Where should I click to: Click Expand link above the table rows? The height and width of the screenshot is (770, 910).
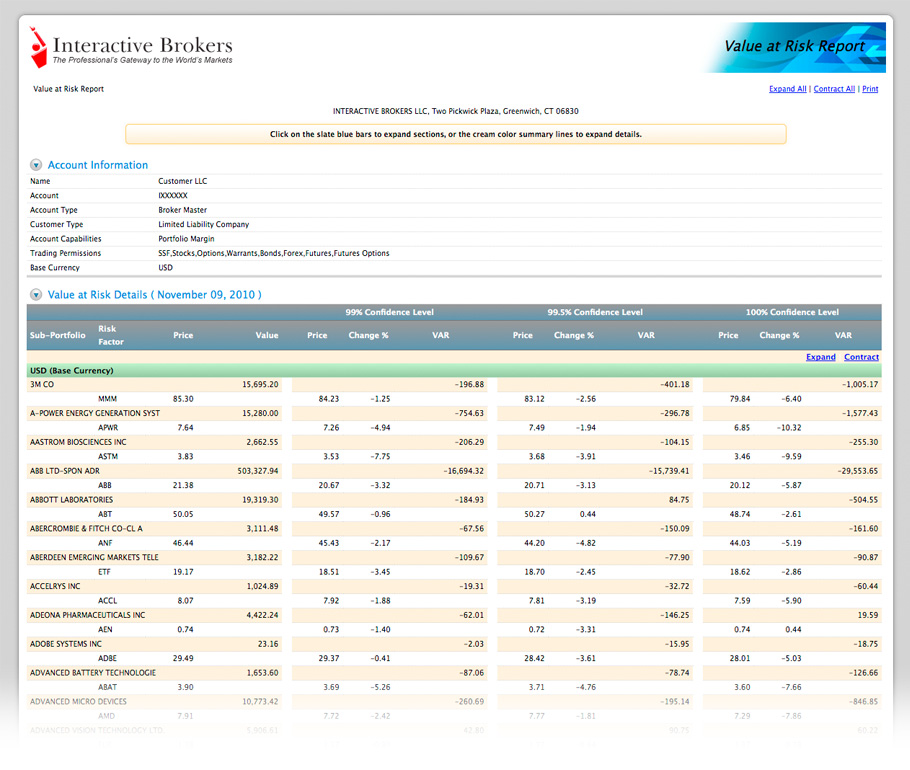pos(820,357)
